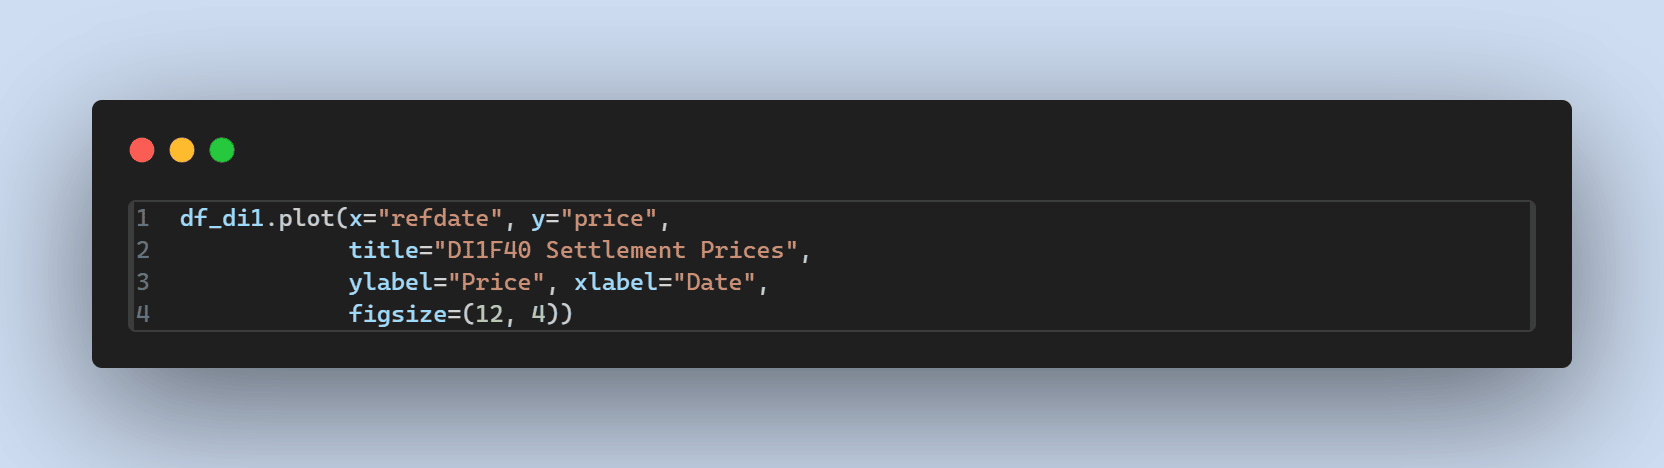
Task: Click the figsize keyword argument
Action: pos(397,314)
